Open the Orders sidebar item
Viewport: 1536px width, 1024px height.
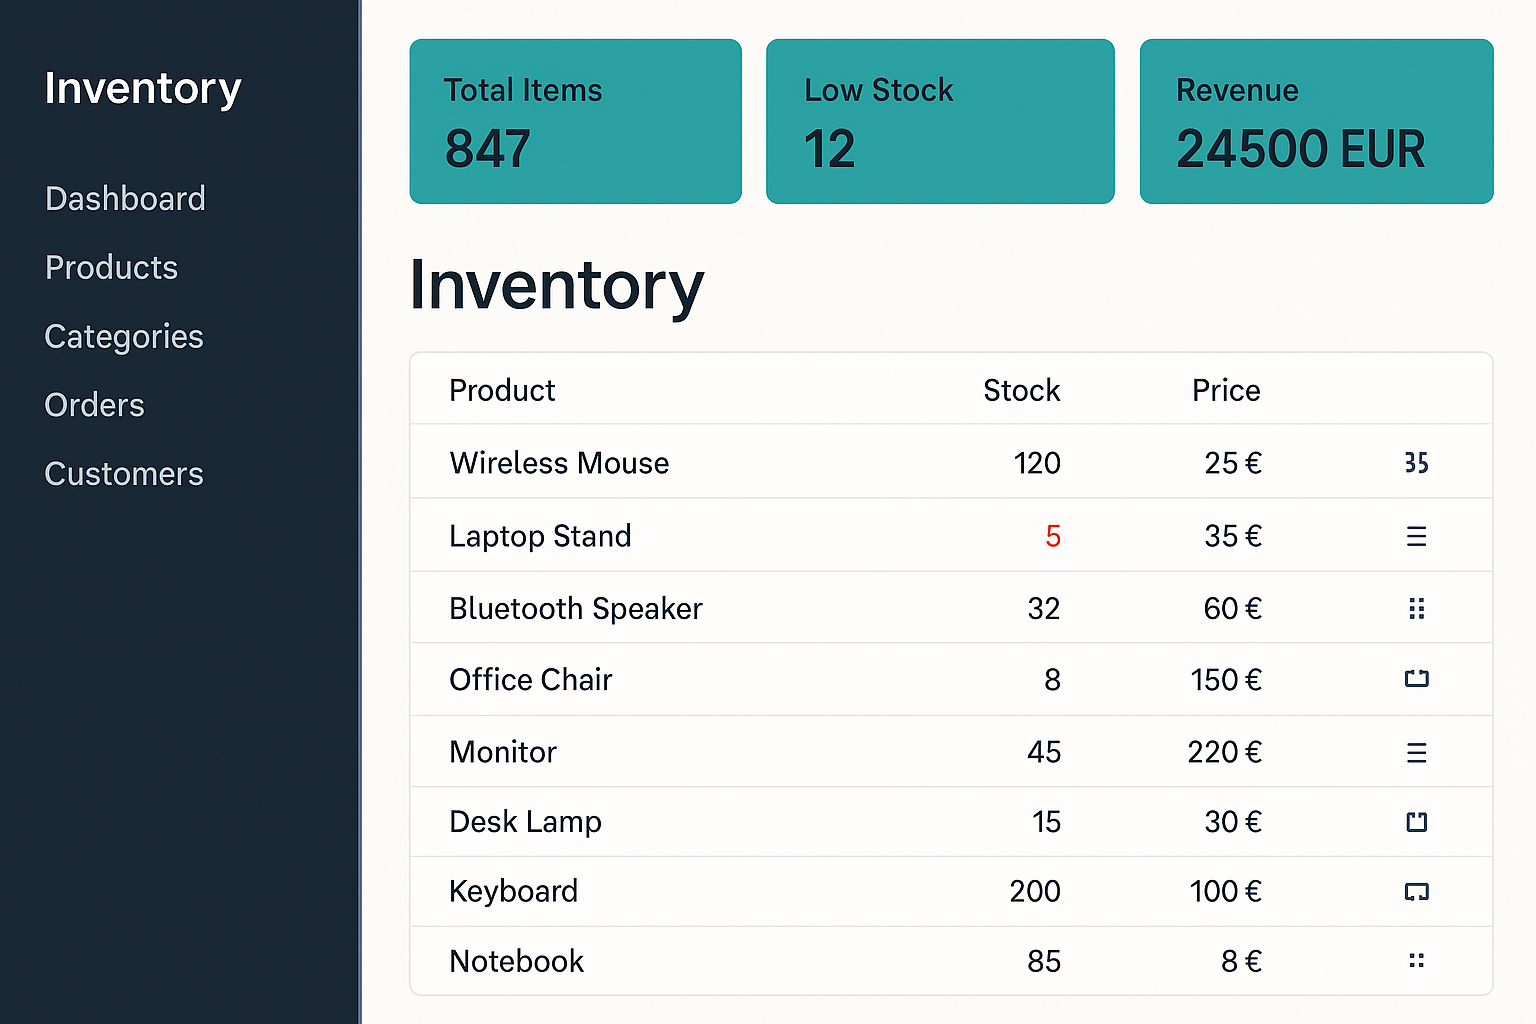pos(95,405)
